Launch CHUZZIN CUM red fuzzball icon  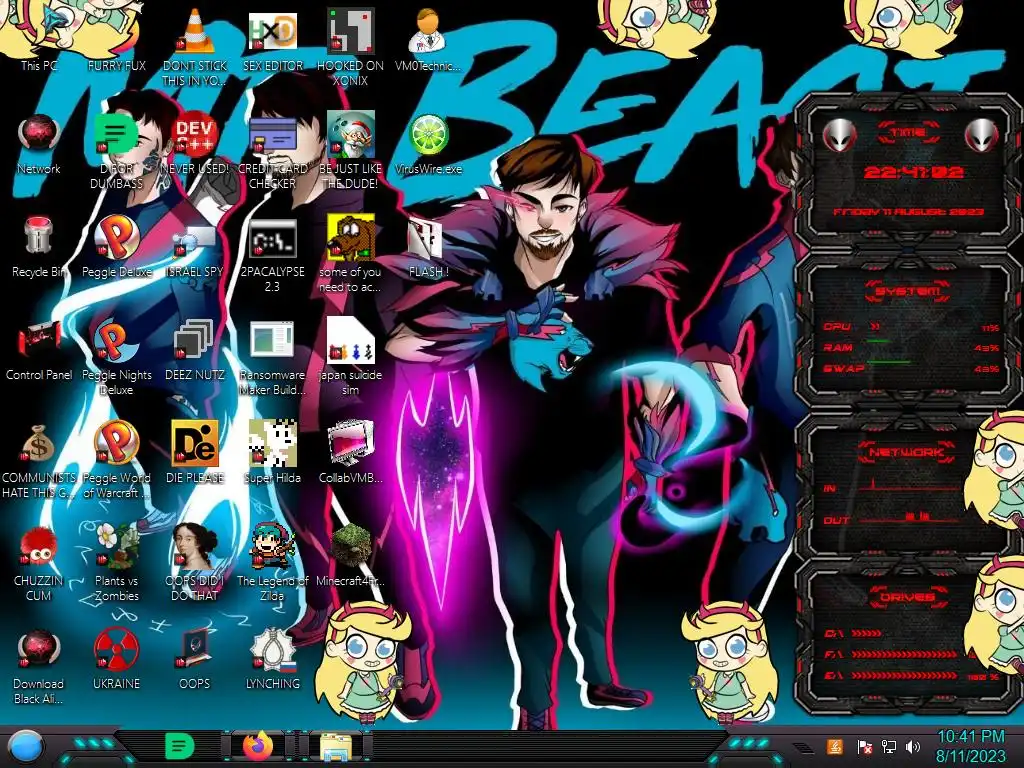pyautogui.click(x=39, y=563)
